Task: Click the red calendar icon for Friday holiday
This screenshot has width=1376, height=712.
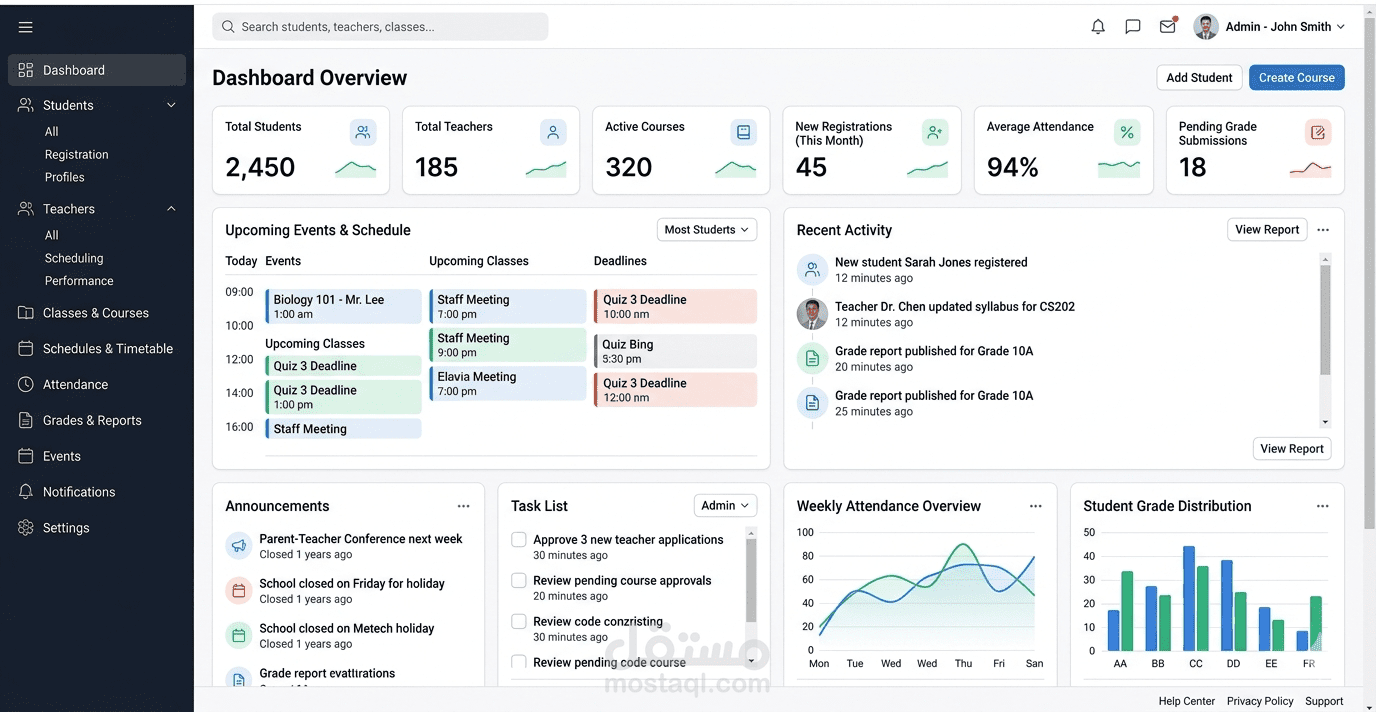Action: click(238, 591)
